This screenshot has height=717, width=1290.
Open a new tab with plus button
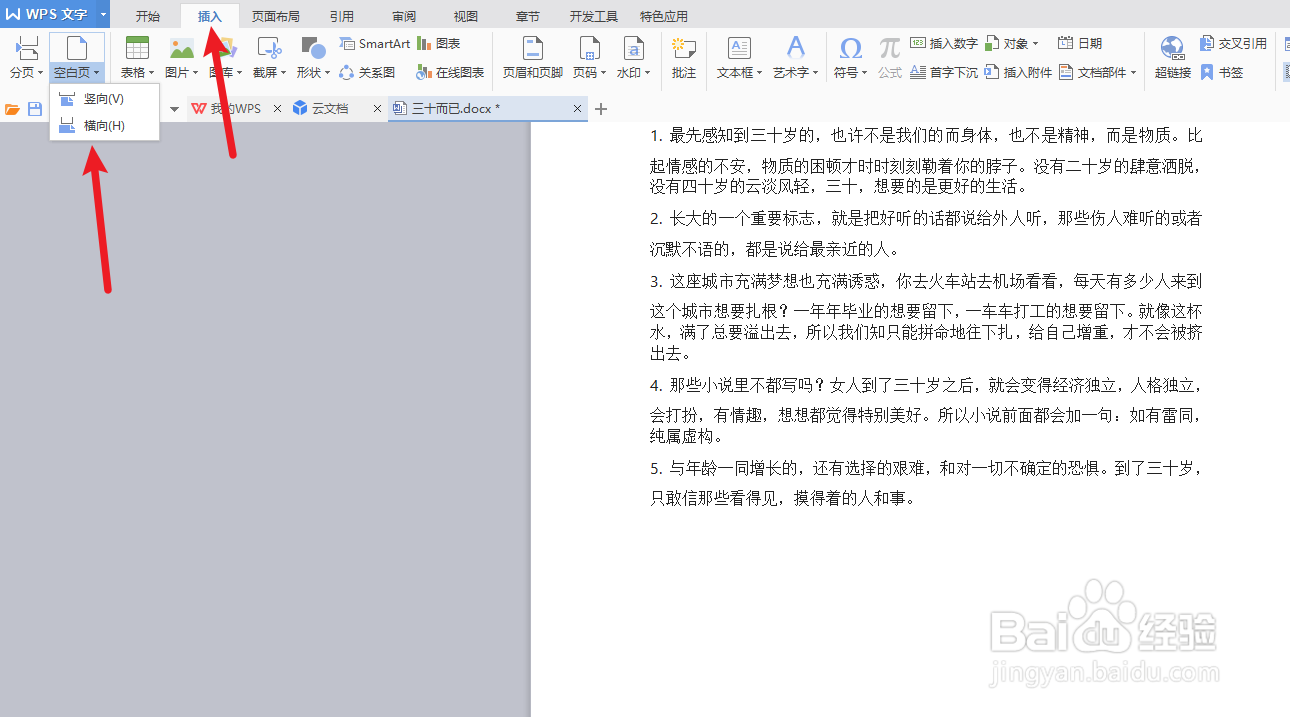pyautogui.click(x=601, y=109)
